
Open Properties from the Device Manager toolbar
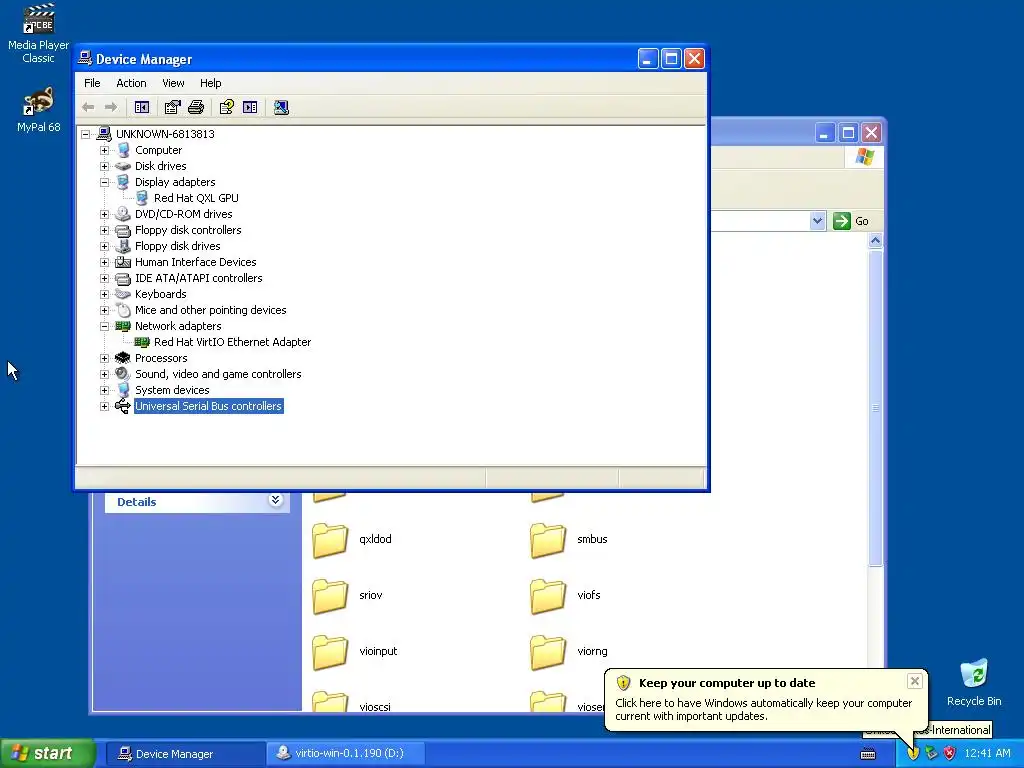[x=172, y=107]
